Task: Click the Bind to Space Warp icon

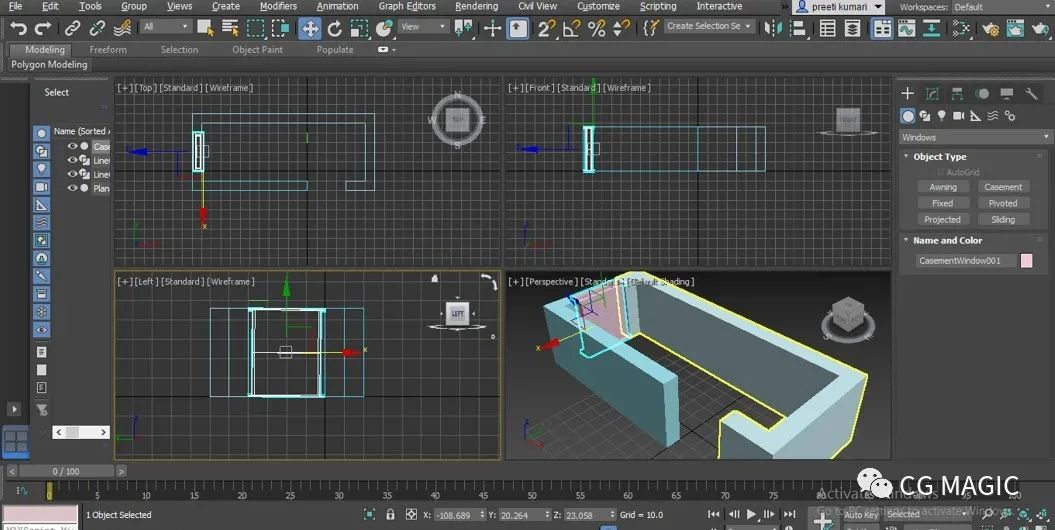Action: tap(122, 28)
